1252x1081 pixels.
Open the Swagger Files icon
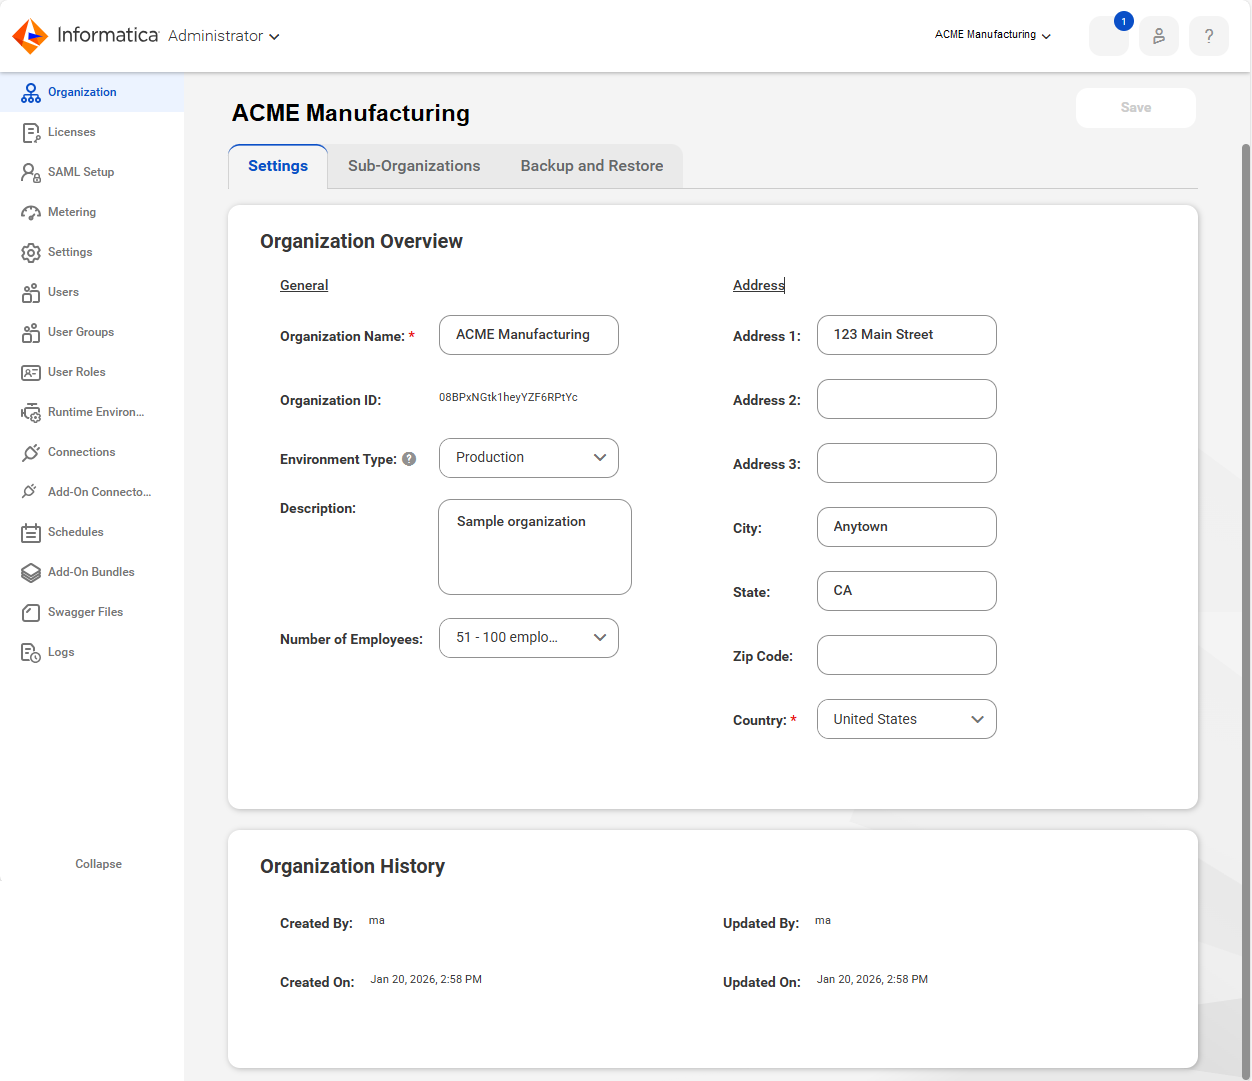(x=31, y=613)
